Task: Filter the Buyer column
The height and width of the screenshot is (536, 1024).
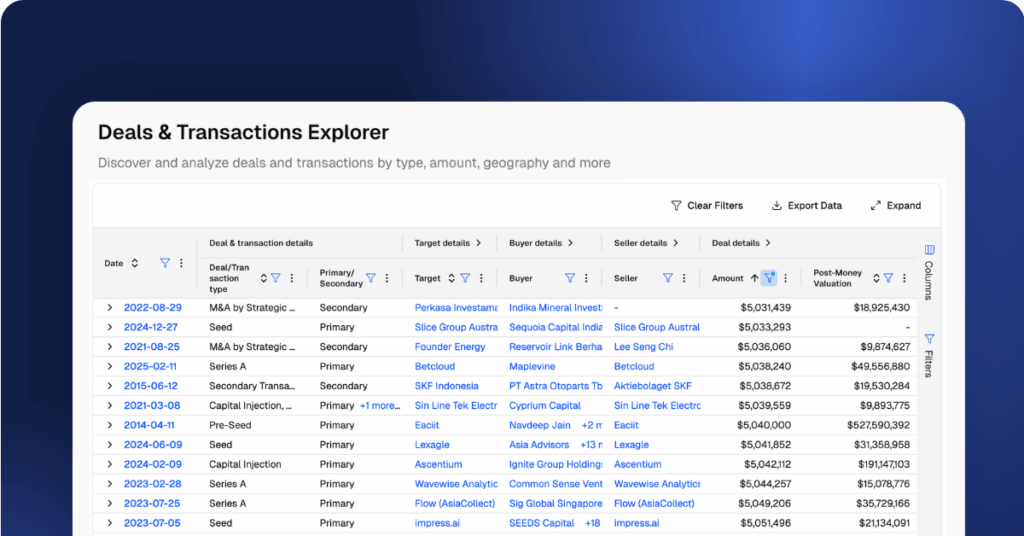Action: click(x=569, y=278)
